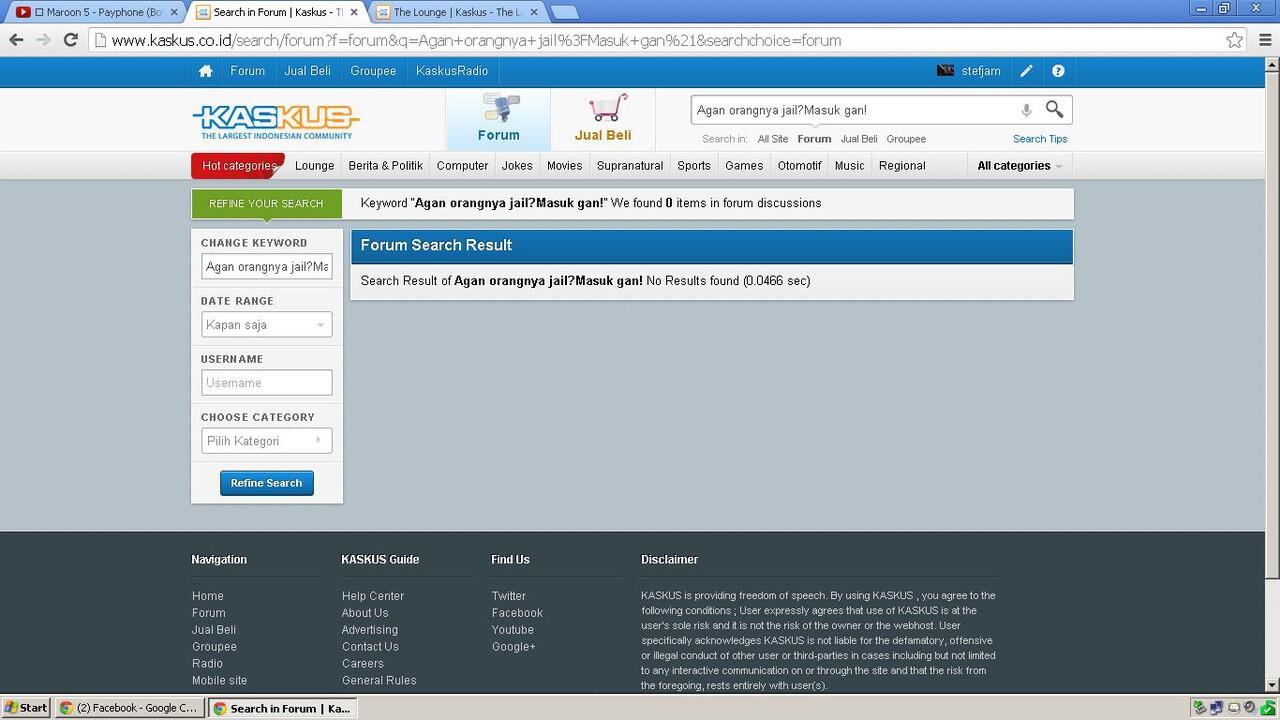Screen dimensions: 1280x720
Task: Click the magnifying glass search icon
Action: point(1055,109)
